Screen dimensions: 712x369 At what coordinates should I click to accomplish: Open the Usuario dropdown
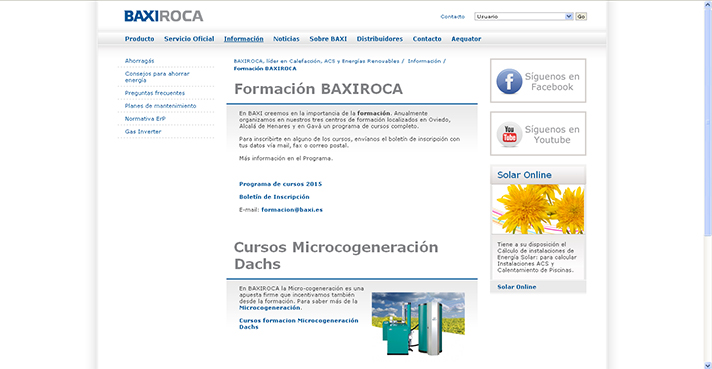coord(524,16)
